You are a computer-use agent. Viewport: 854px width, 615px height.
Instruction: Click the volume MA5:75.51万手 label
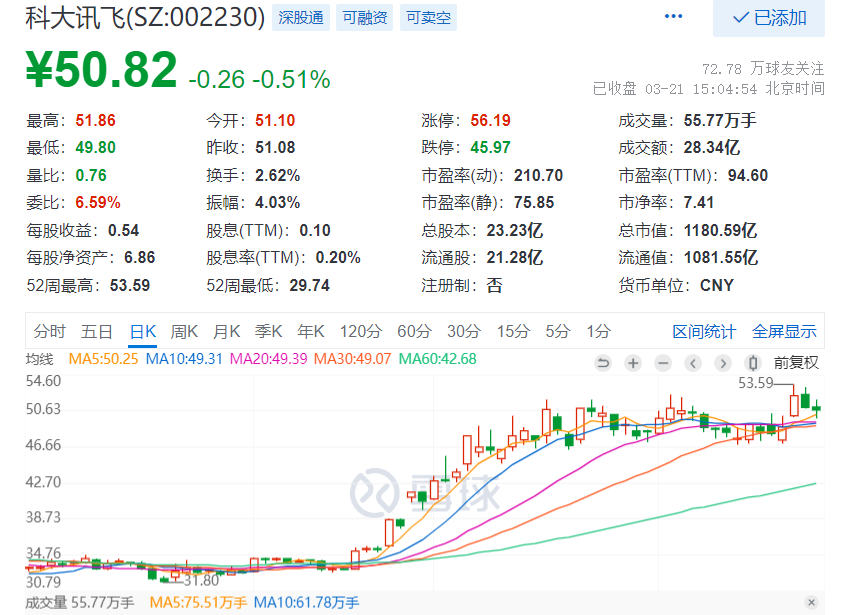[x=198, y=602]
